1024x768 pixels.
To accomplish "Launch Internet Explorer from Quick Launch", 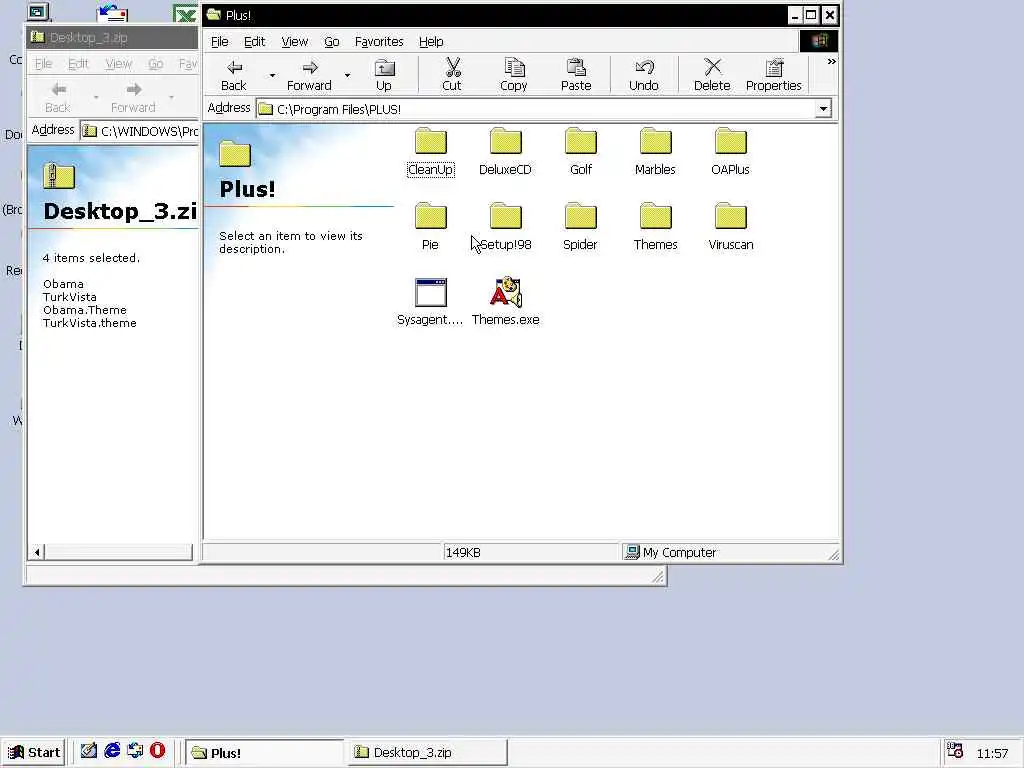I will [112, 751].
